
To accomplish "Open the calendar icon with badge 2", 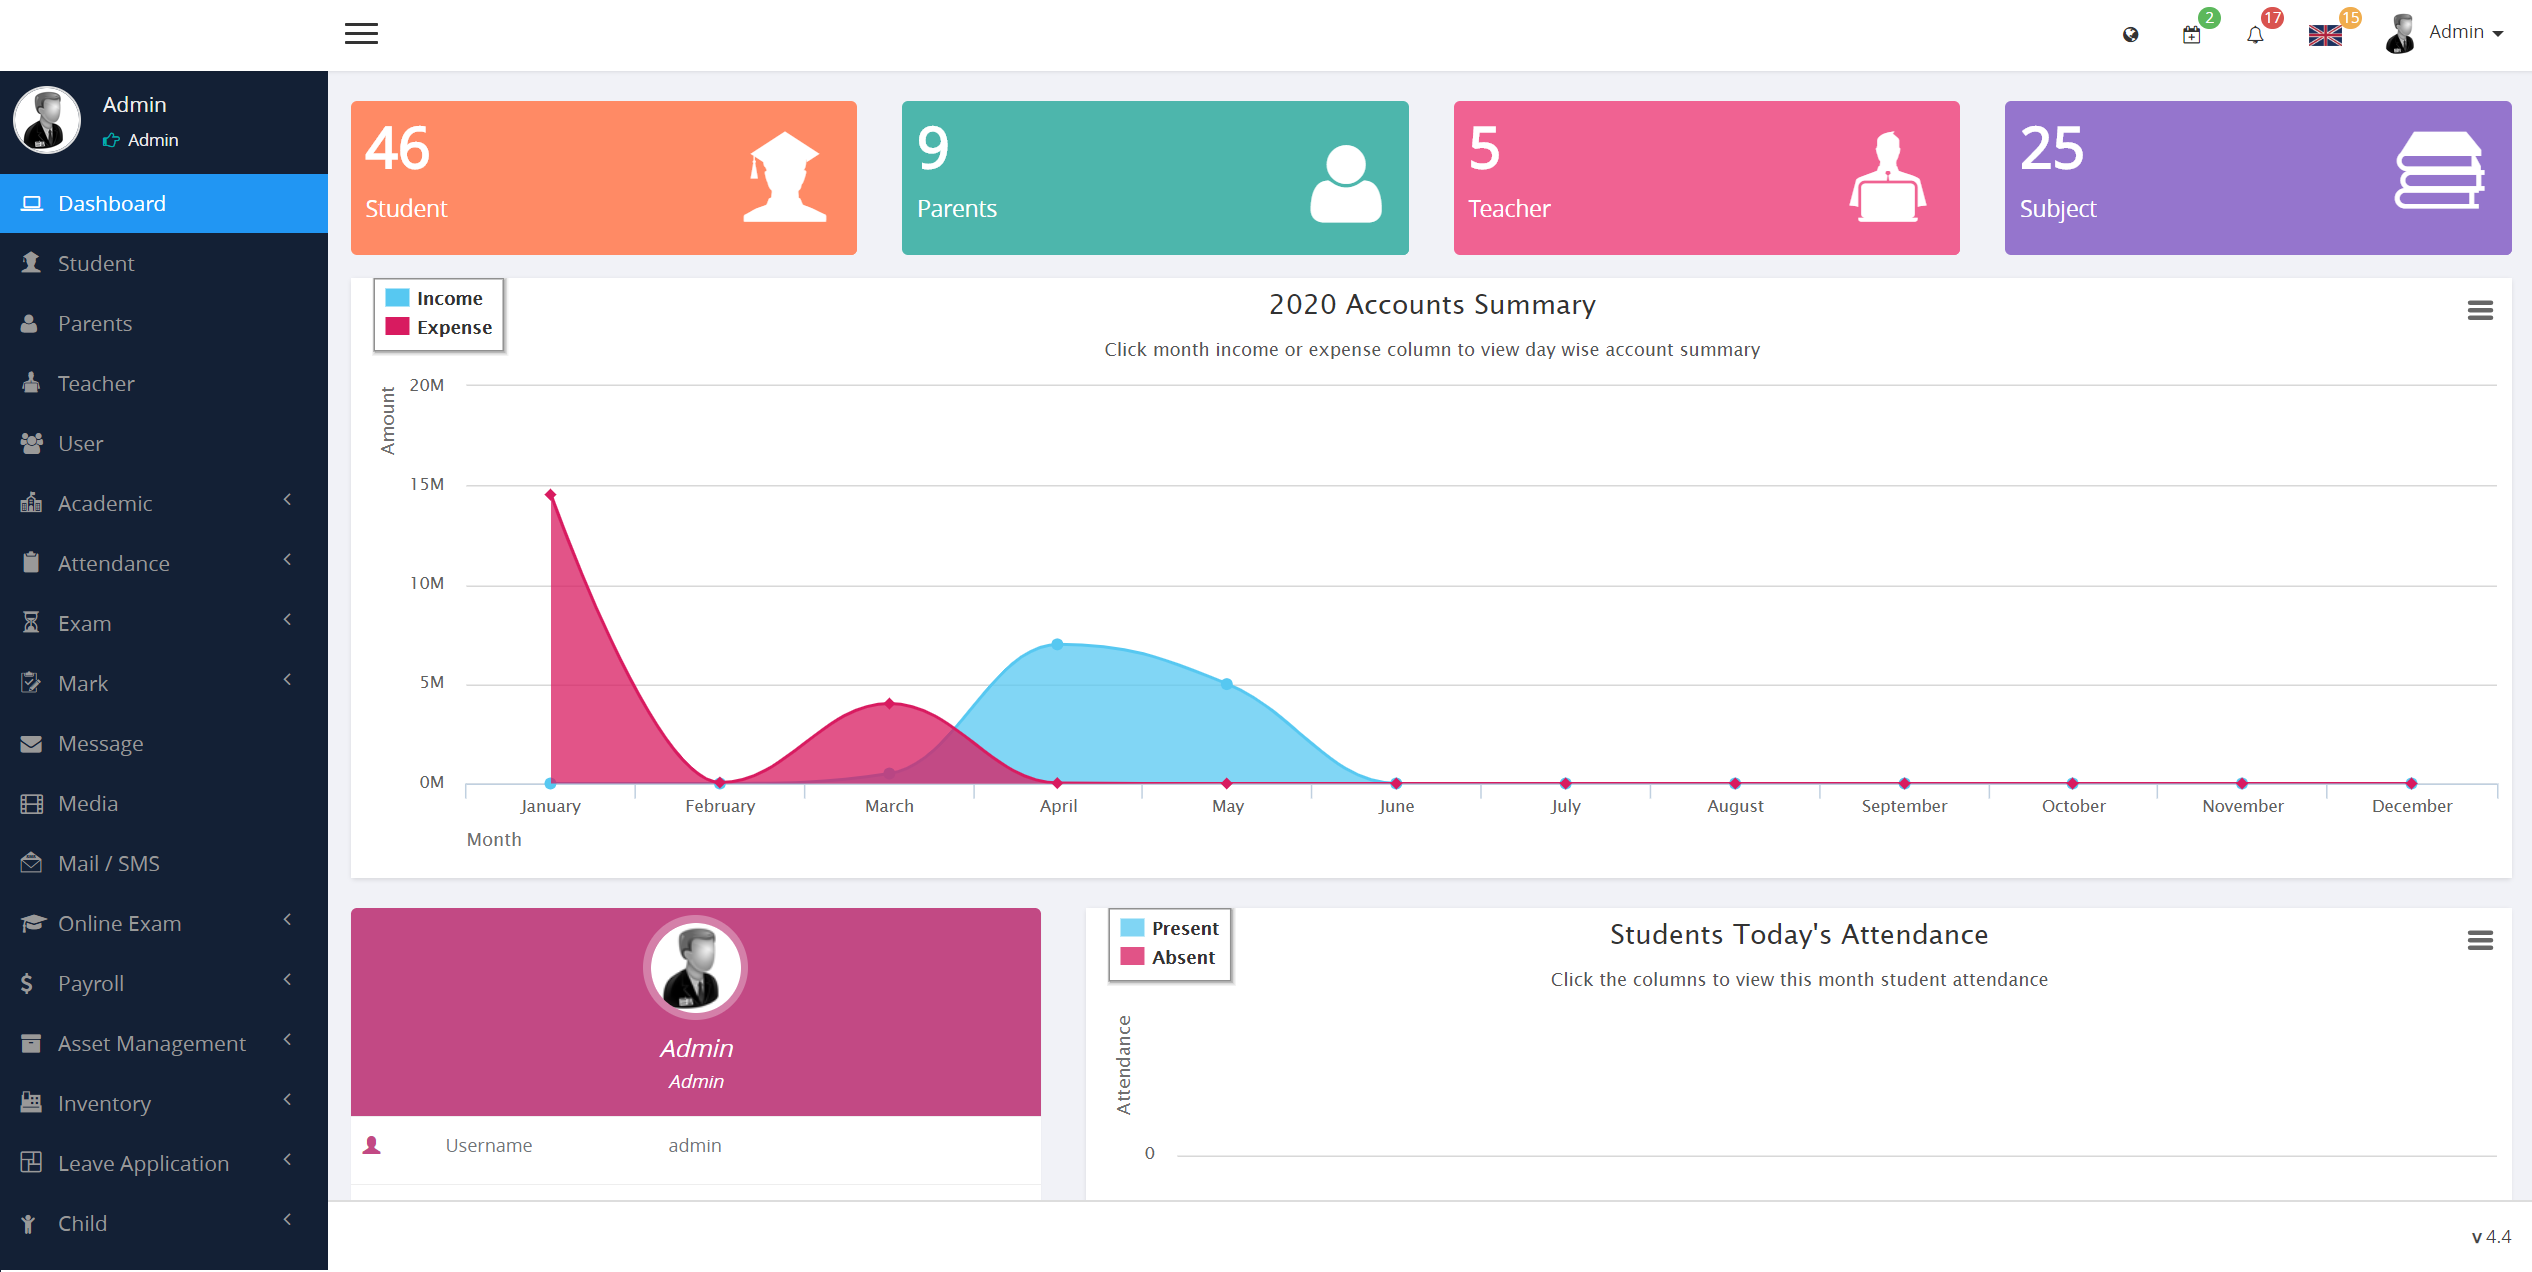I will 2191,35.
